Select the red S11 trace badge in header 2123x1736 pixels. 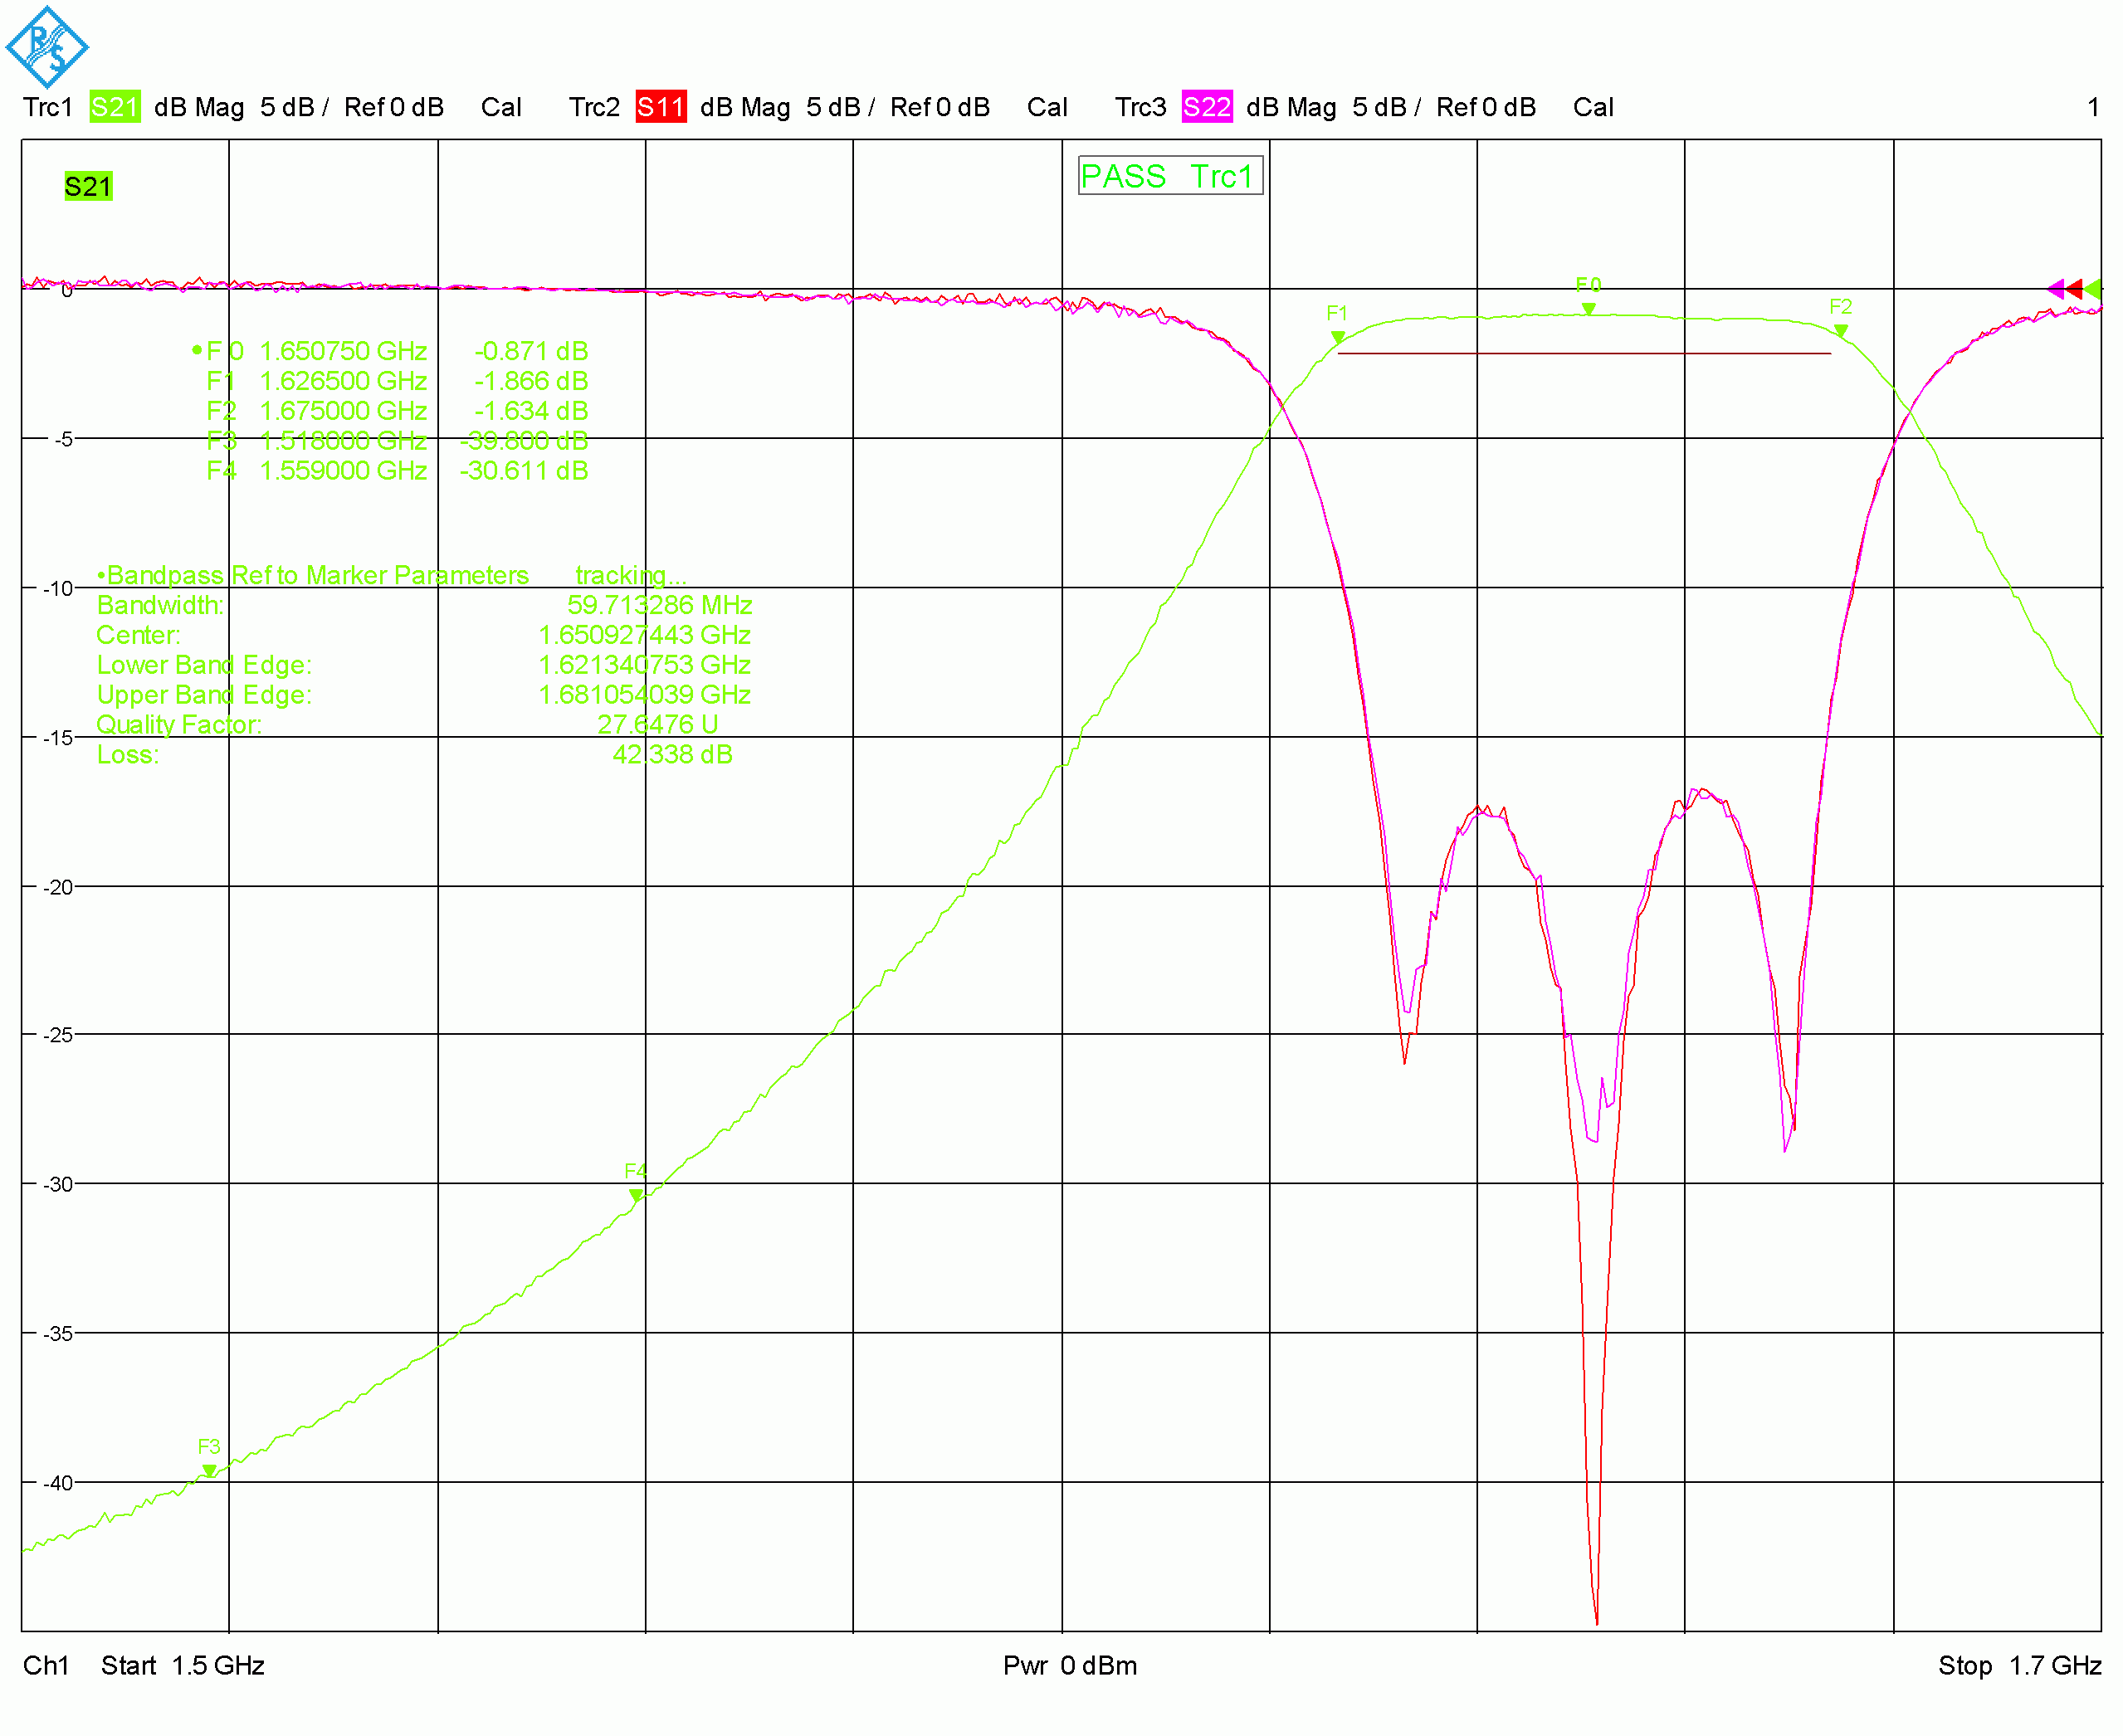[661, 107]
